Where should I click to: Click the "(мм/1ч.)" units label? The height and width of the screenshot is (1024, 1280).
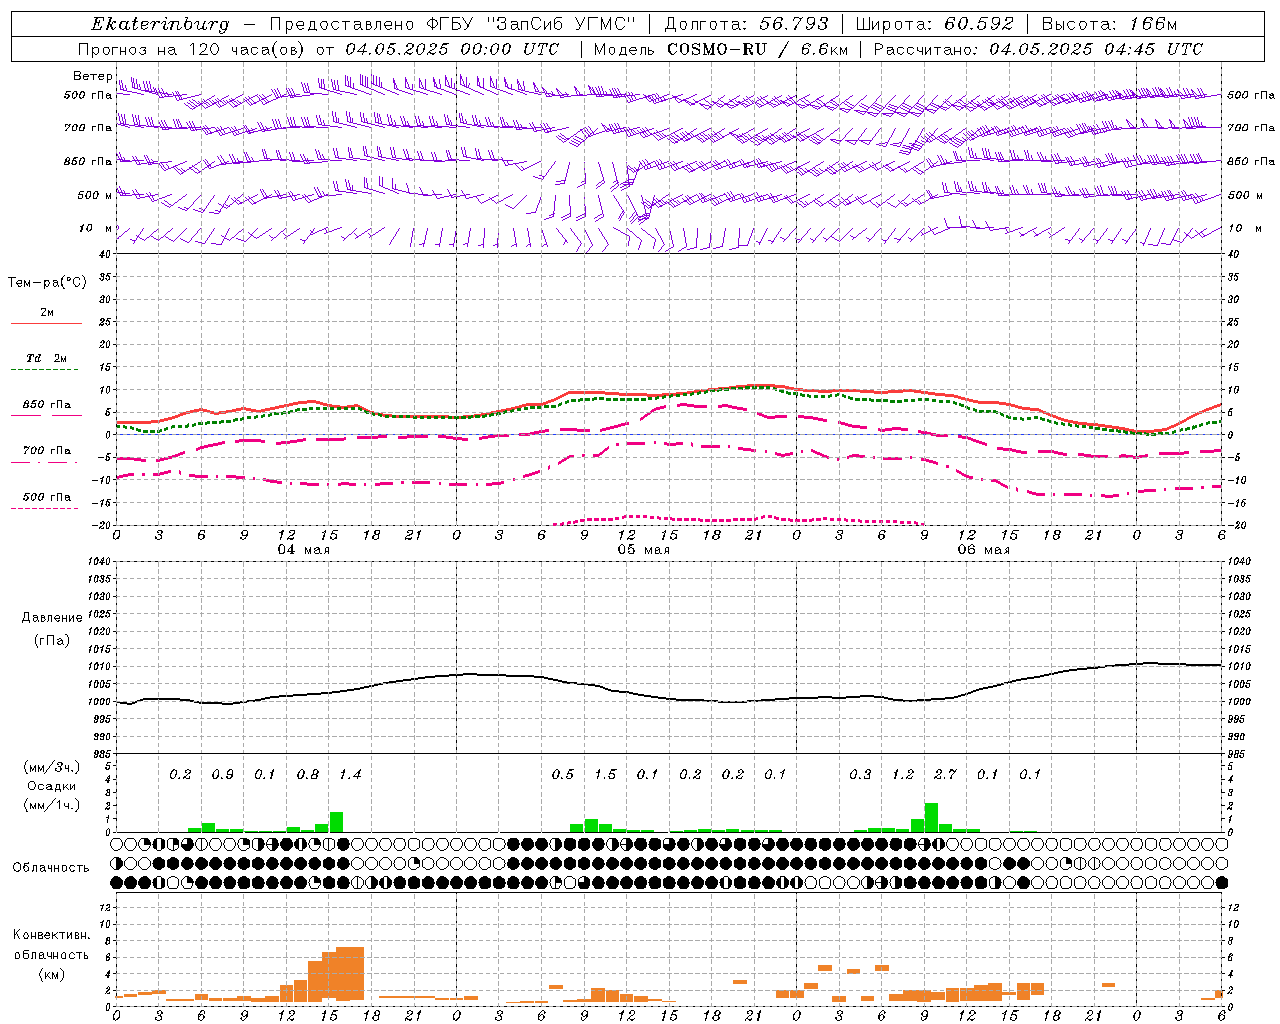point(52,805)
